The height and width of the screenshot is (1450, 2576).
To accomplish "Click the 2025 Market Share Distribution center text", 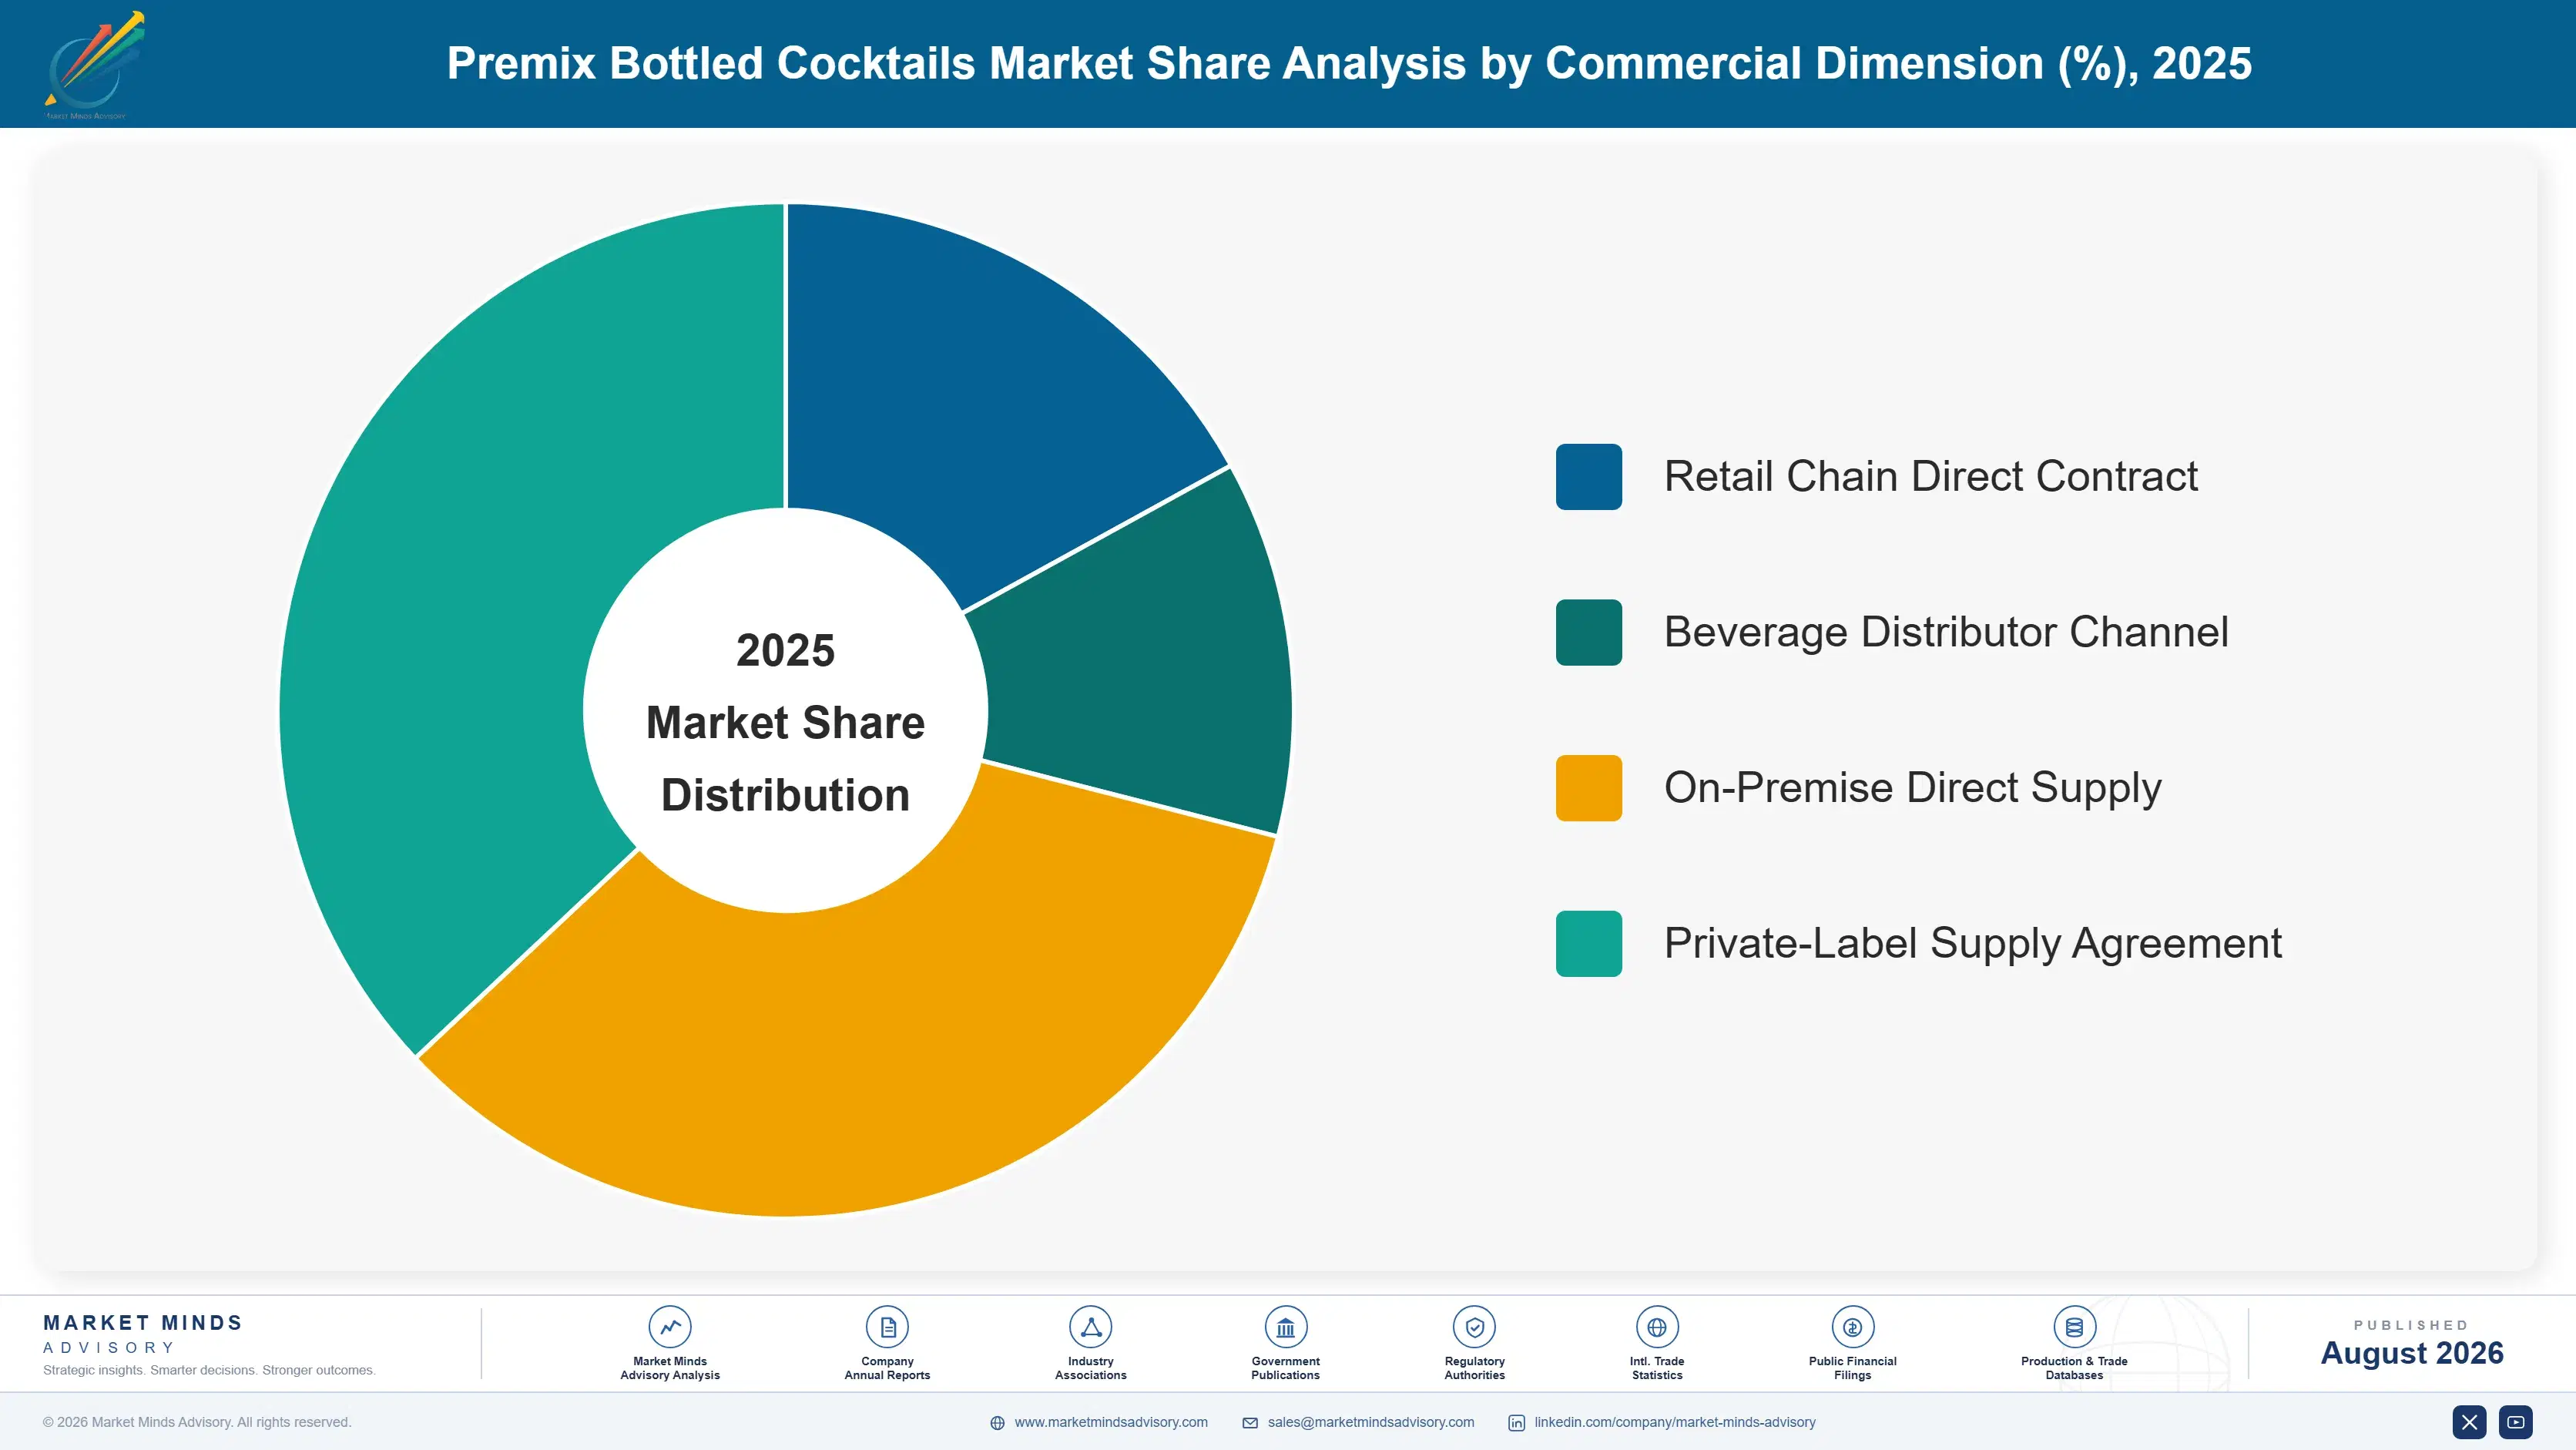I will (x=786, y=722).
